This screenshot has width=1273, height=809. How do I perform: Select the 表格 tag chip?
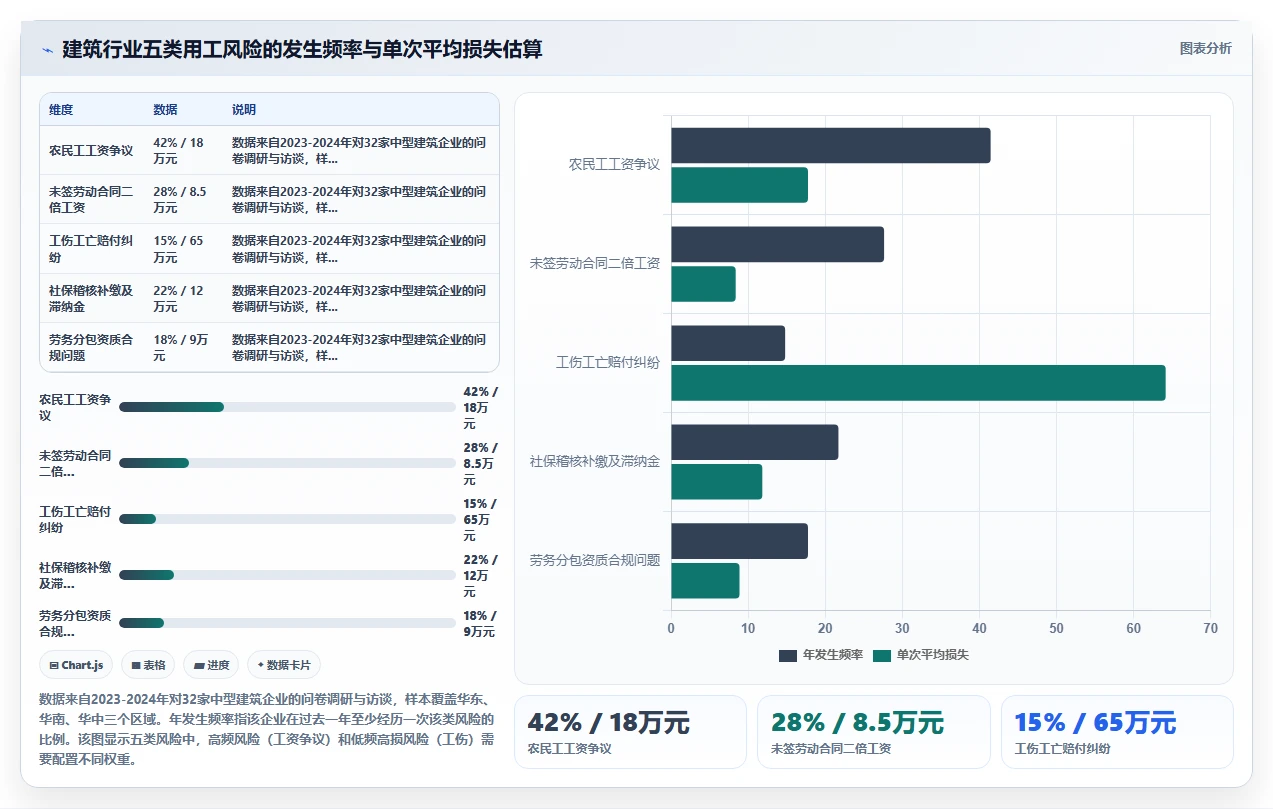[x=148, y=665]
